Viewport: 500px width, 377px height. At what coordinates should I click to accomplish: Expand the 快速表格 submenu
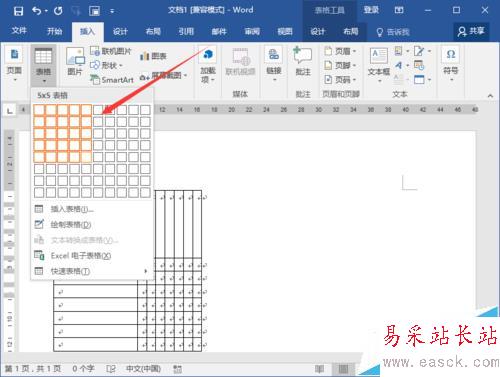(x=92, y=271)
